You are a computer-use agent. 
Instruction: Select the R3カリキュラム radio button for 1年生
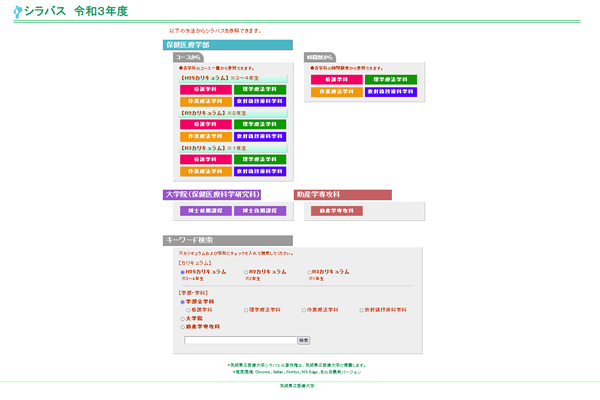pos(309,272)
